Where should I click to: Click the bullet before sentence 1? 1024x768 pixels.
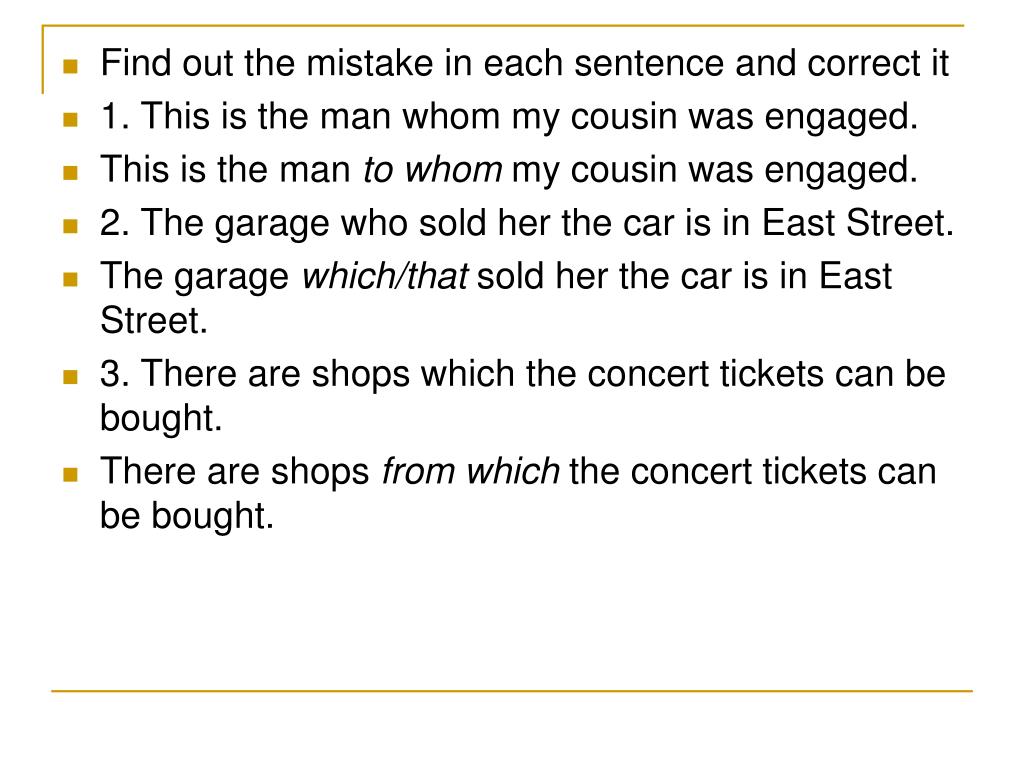tap(71, 120)
